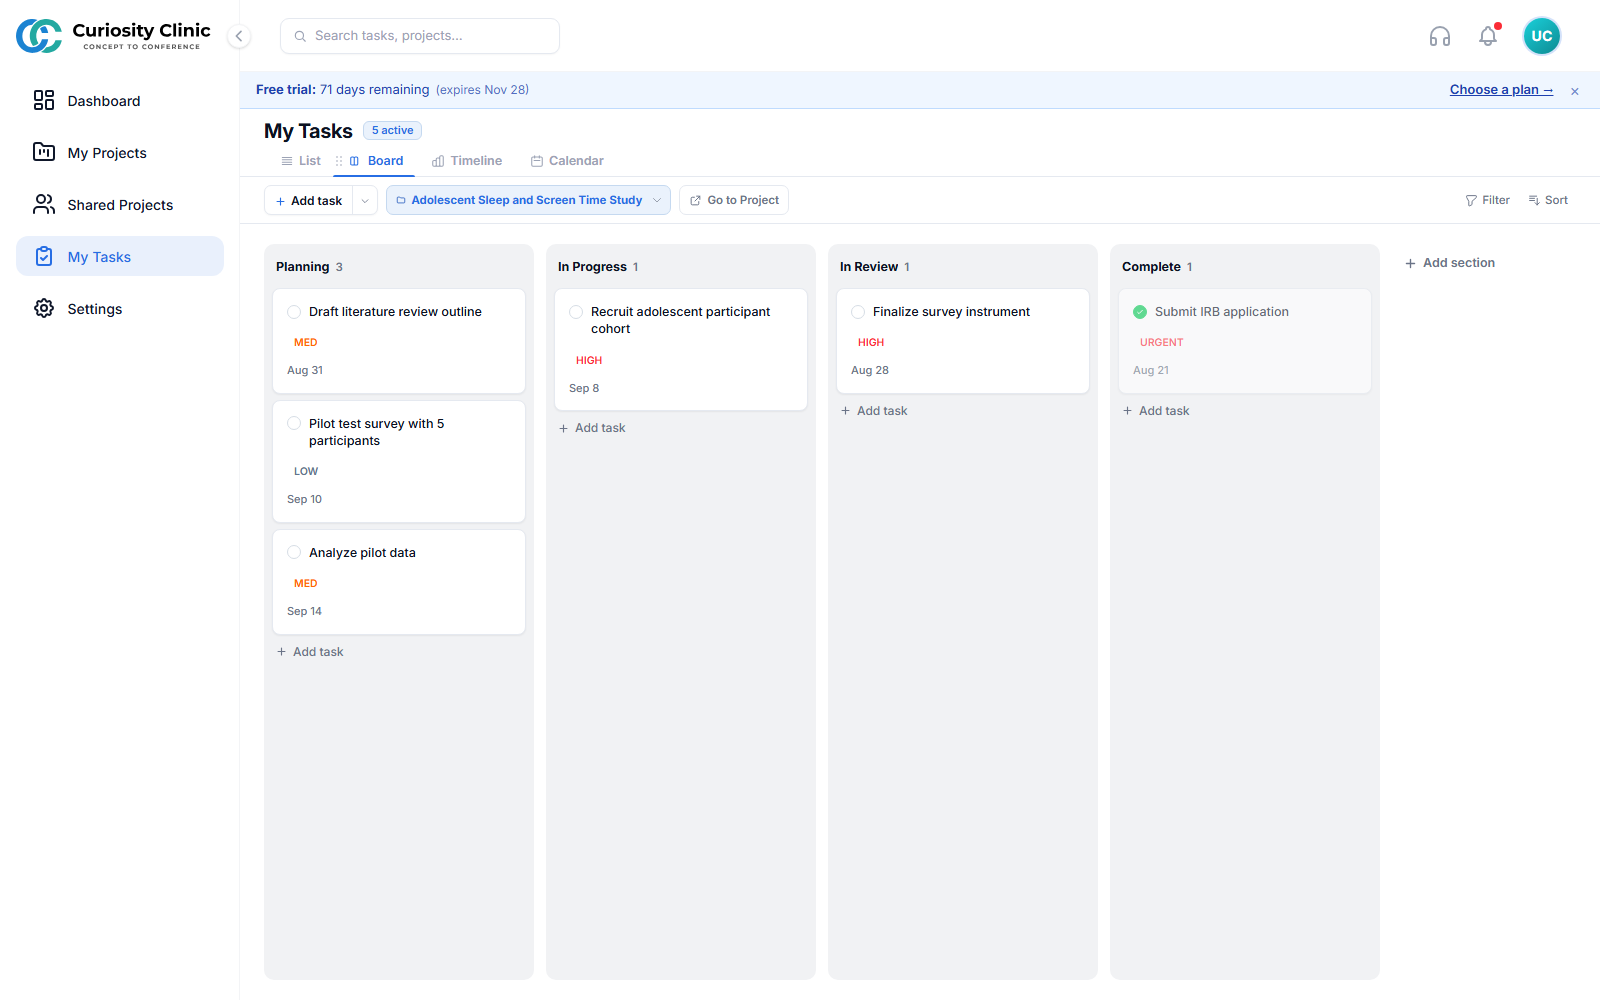Open the Add task dropdown arrow
The width and height of the screenshot is (1600, 1000).
(365, 200)
